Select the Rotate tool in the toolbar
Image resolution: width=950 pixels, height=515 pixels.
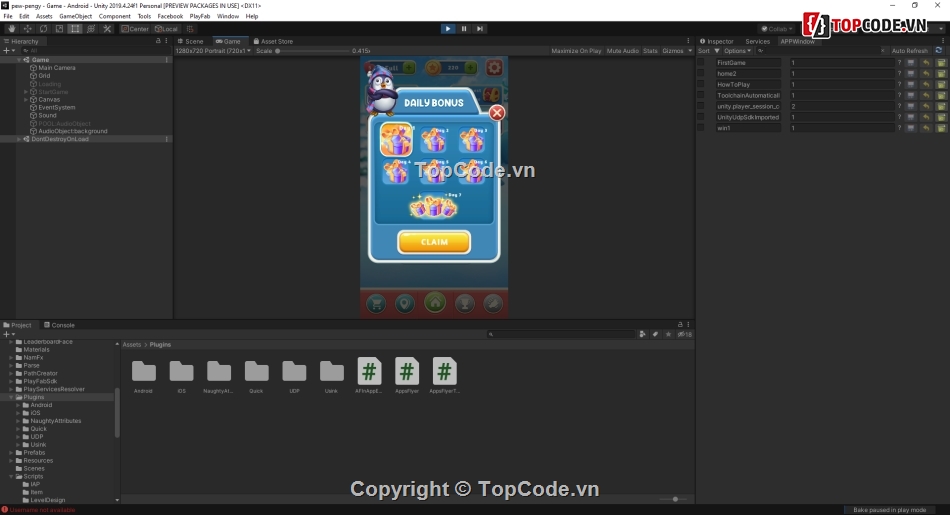43,28
